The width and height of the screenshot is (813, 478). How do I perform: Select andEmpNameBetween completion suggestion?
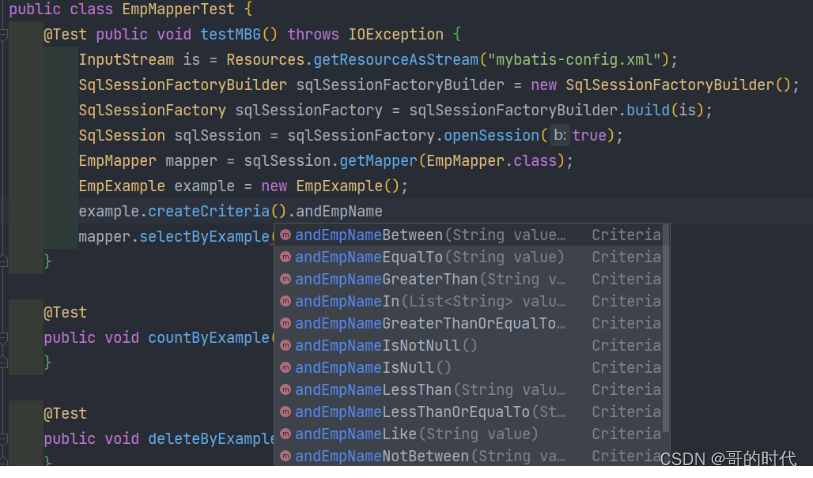click(x=471, y=235)
